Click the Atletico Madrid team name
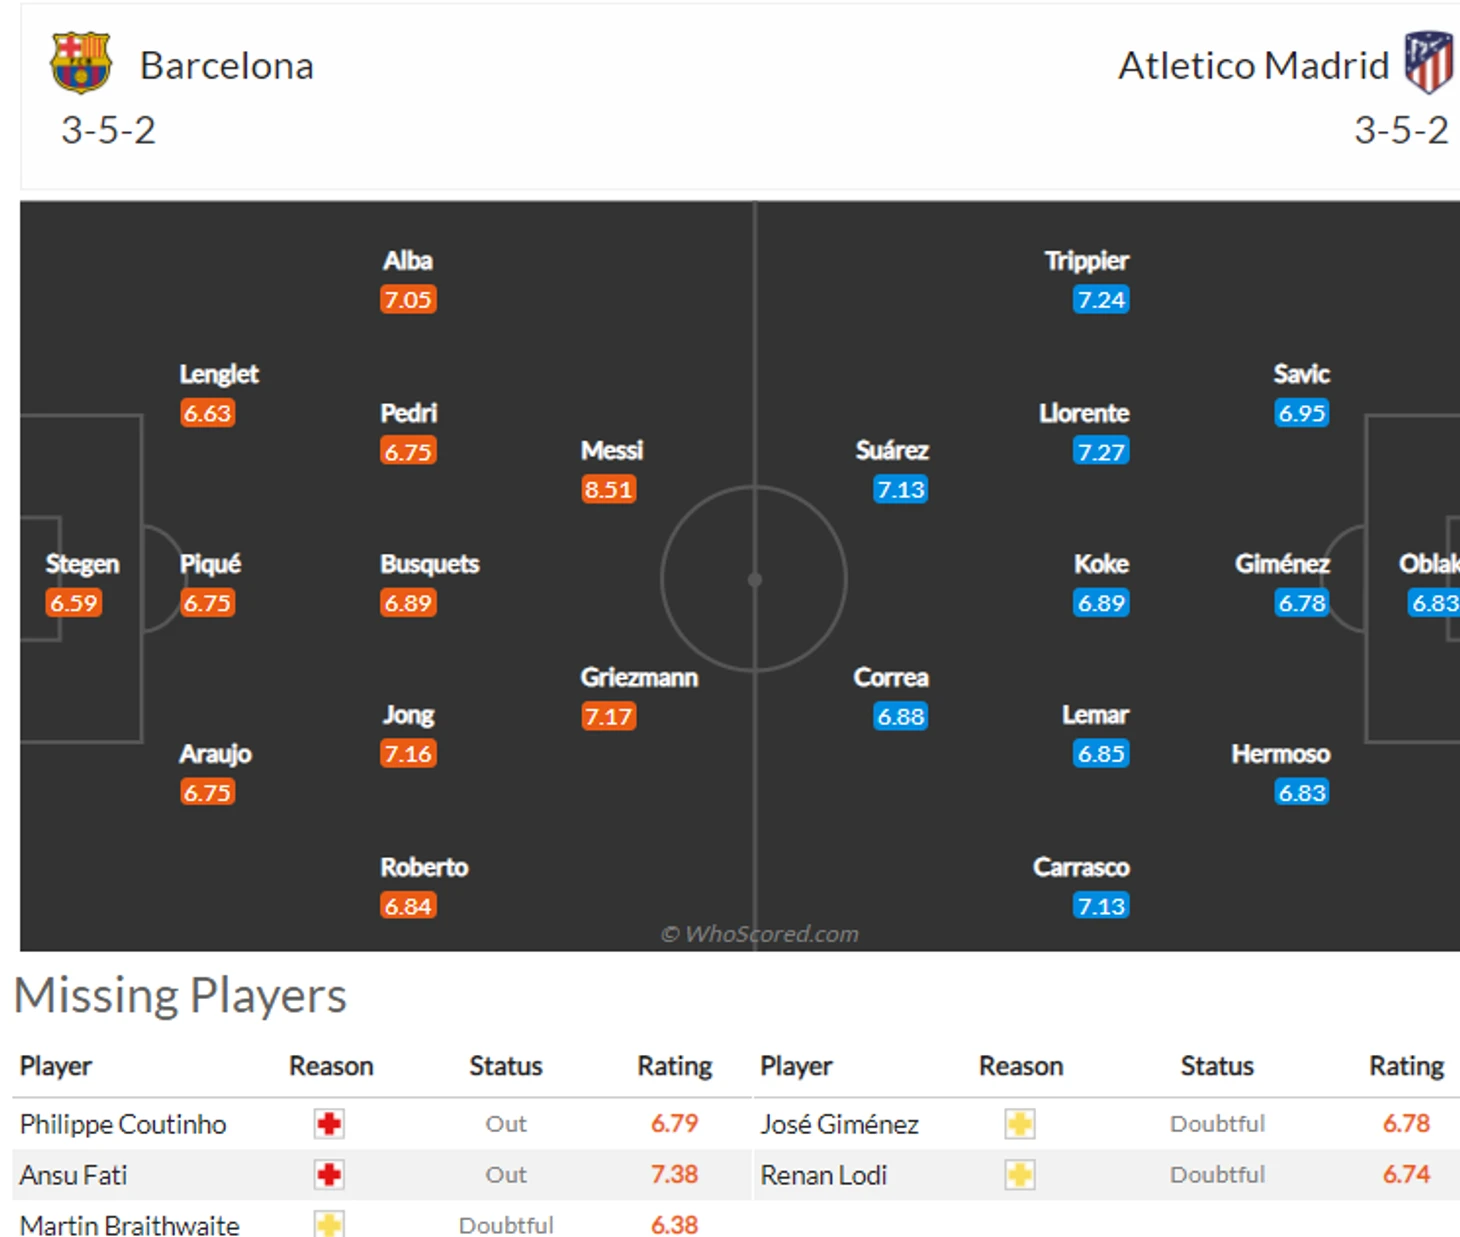The image size is (1460, 1237). click(1253, 66)
